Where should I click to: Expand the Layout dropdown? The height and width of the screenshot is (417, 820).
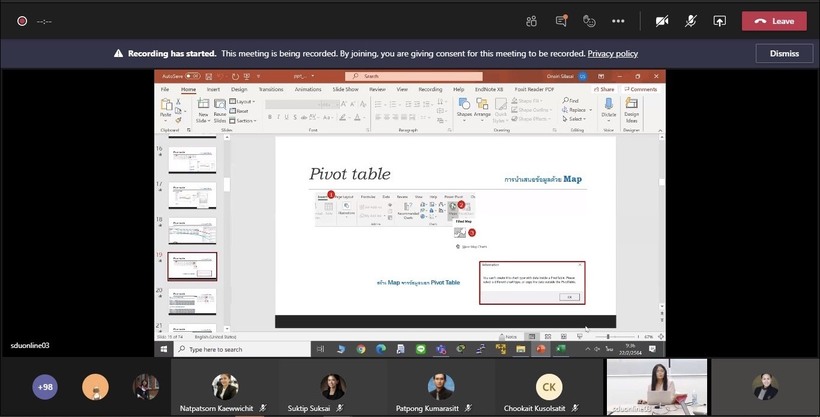click(x=243, y=101)
